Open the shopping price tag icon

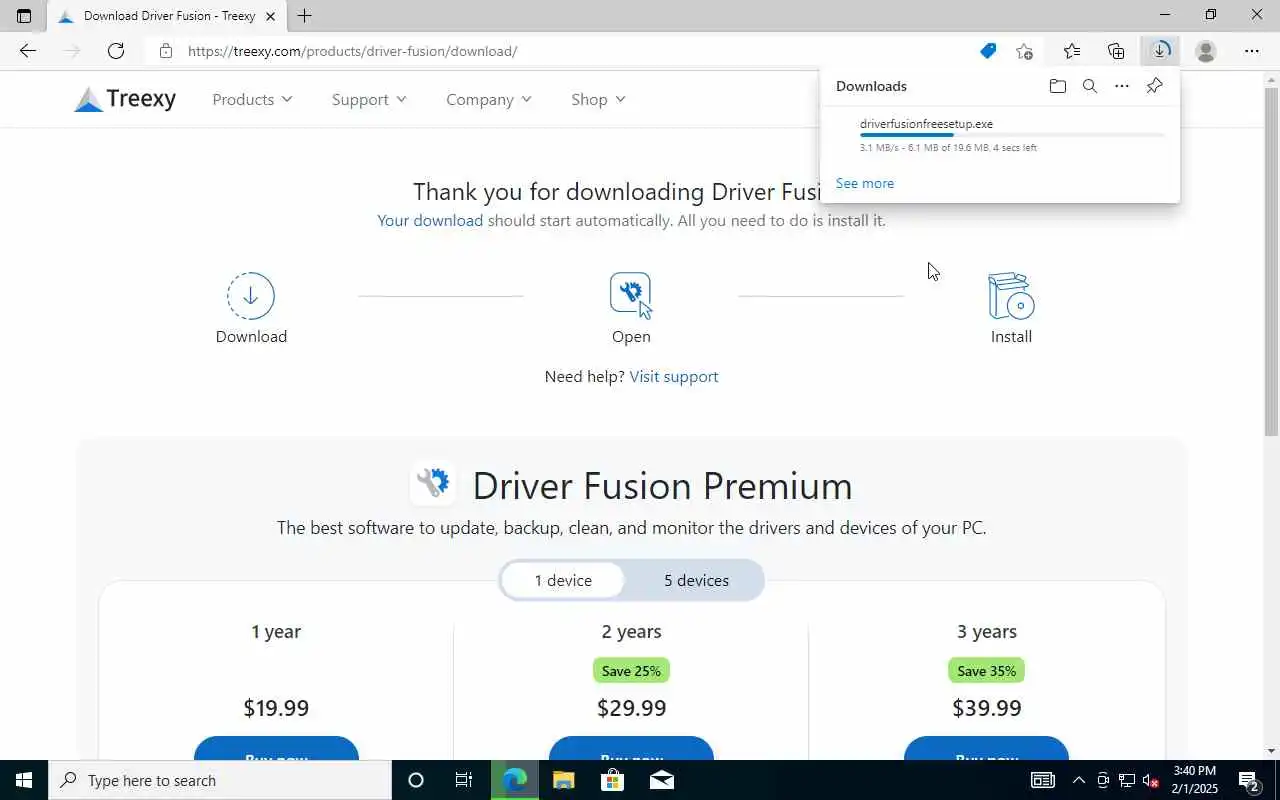click(x=988, y=51)
